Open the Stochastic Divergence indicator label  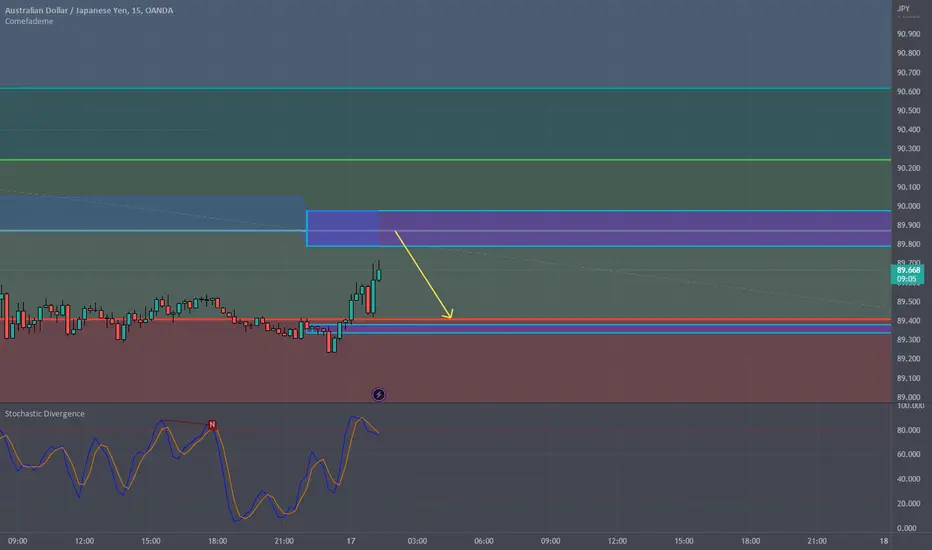pyautogui.click(x=45, y=414)
